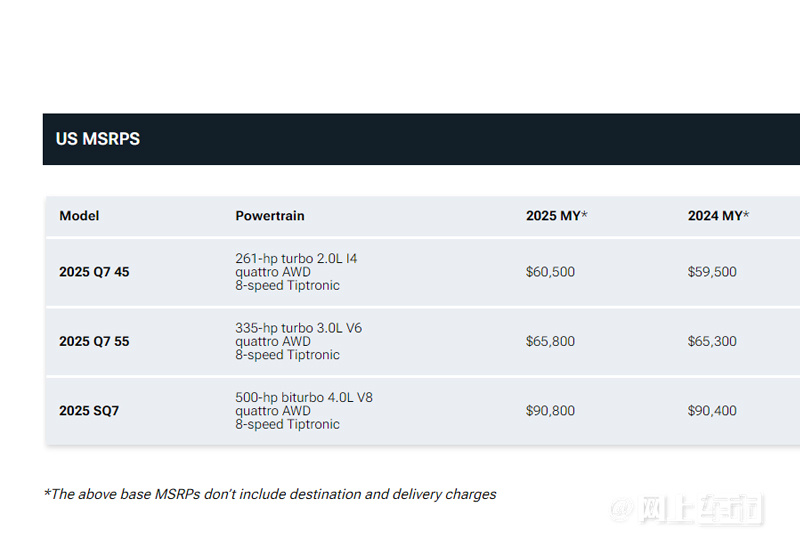Click the 2025 MY* column header
This screenshot has width=800, height=553.
pos(557,216)
